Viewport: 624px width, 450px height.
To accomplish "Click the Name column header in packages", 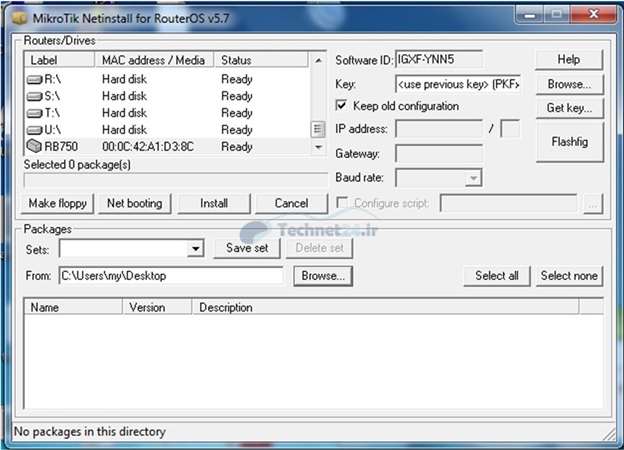I will pyautogui.click(x=73, y=307).
